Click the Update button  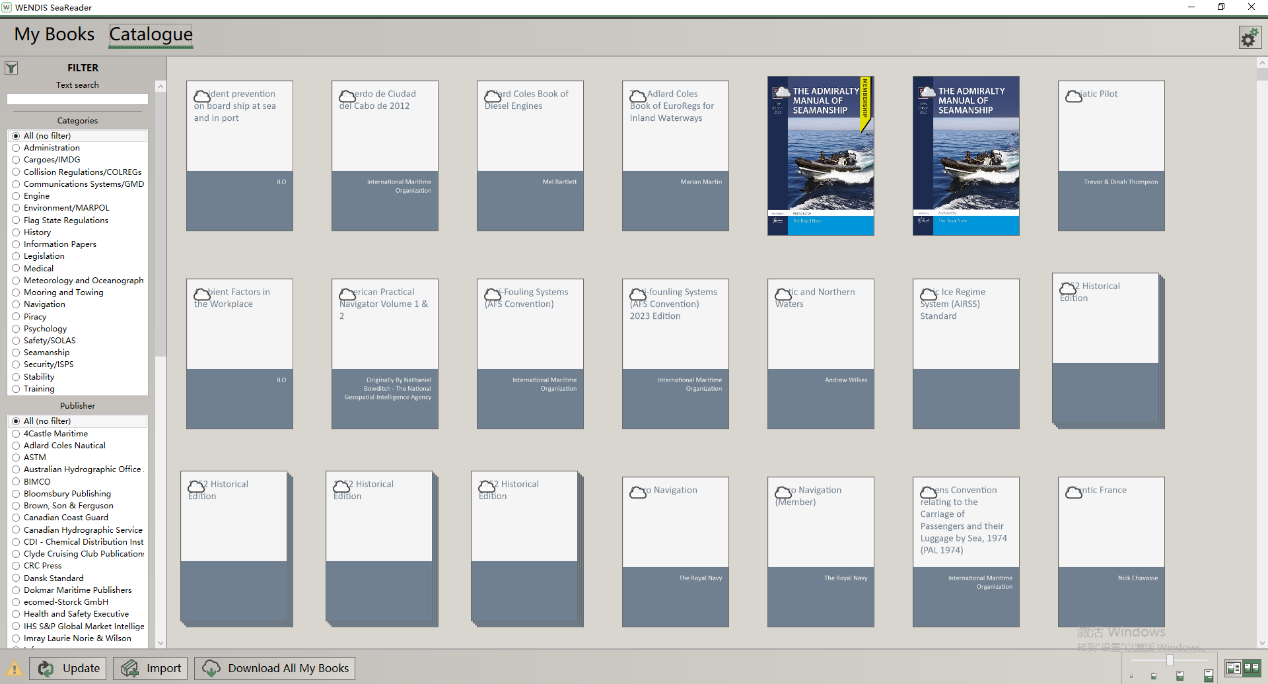[69, 668]
